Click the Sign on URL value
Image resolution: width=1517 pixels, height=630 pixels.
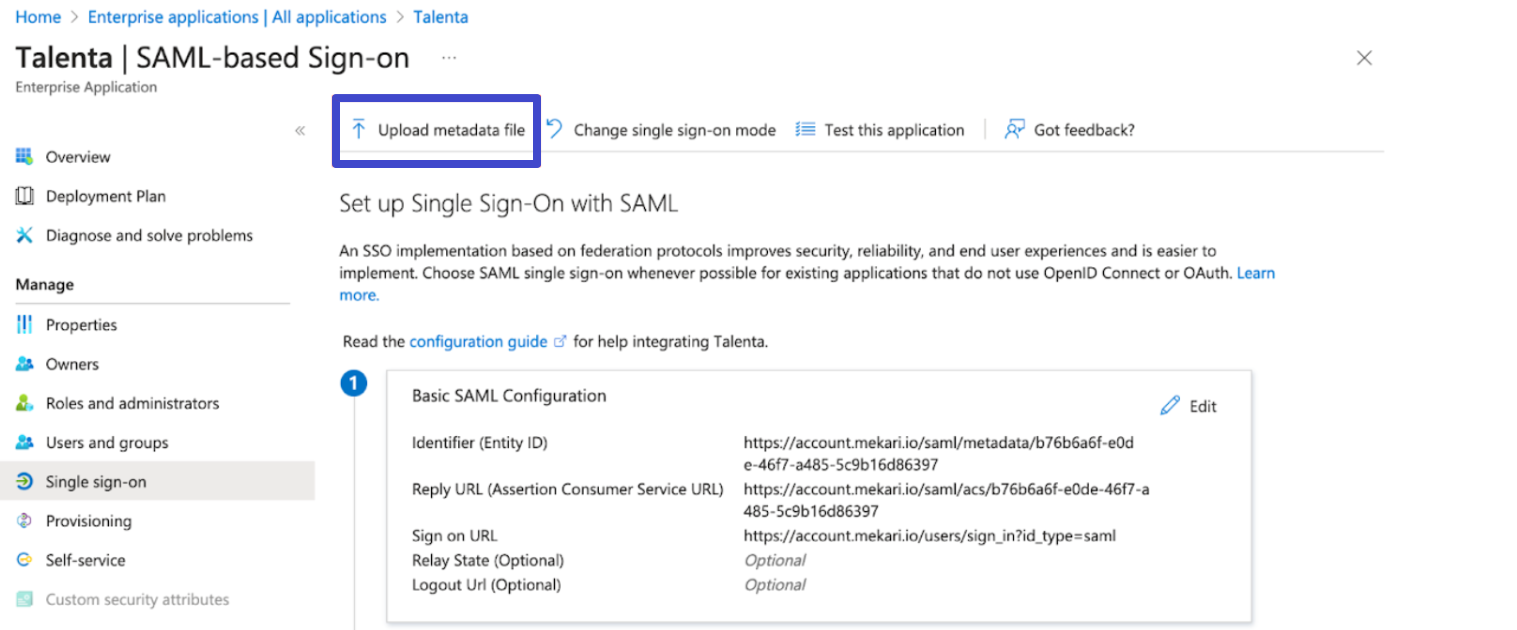click(930, 536)
